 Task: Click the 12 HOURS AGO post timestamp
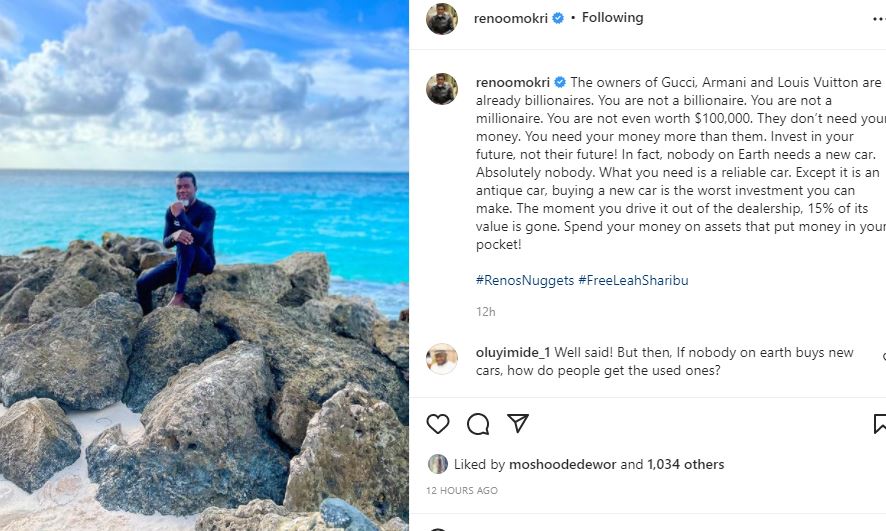(x=462, y=491)
